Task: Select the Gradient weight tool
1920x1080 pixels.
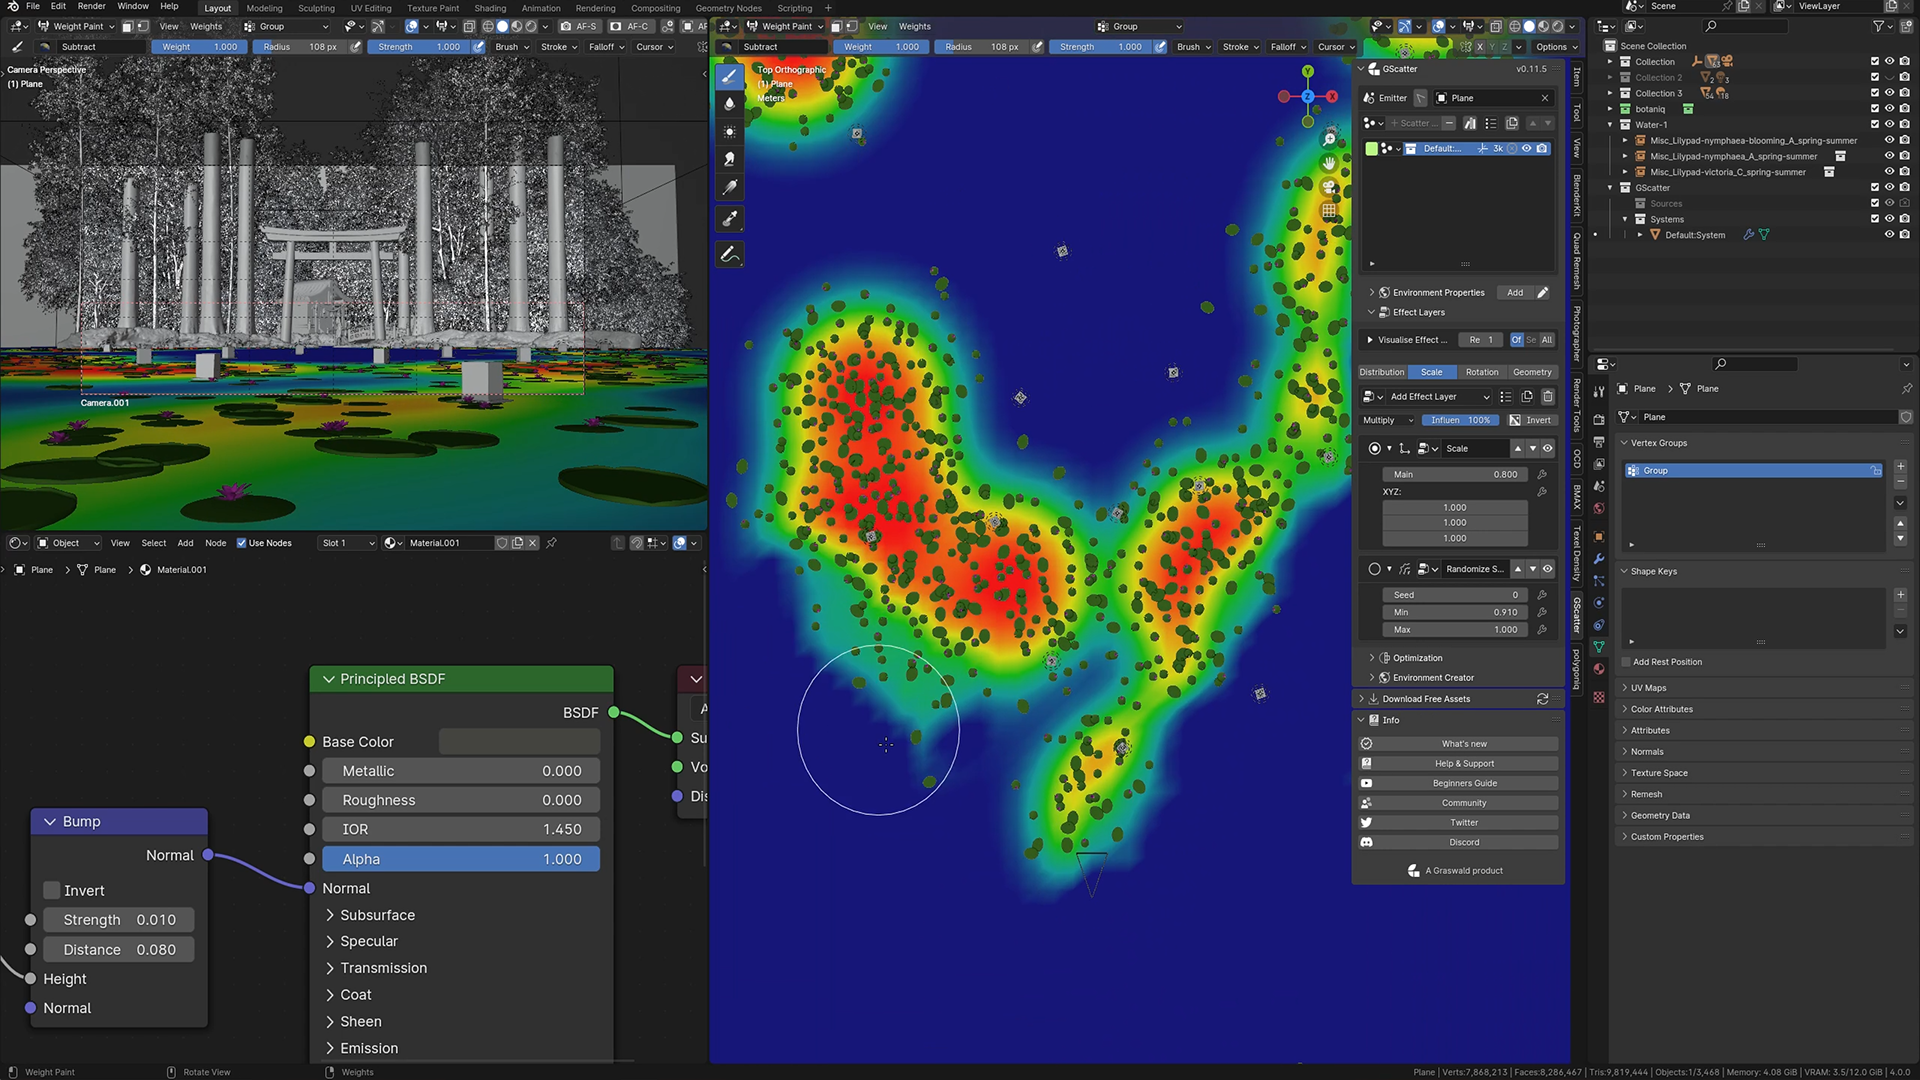Action: pos(730,188)
